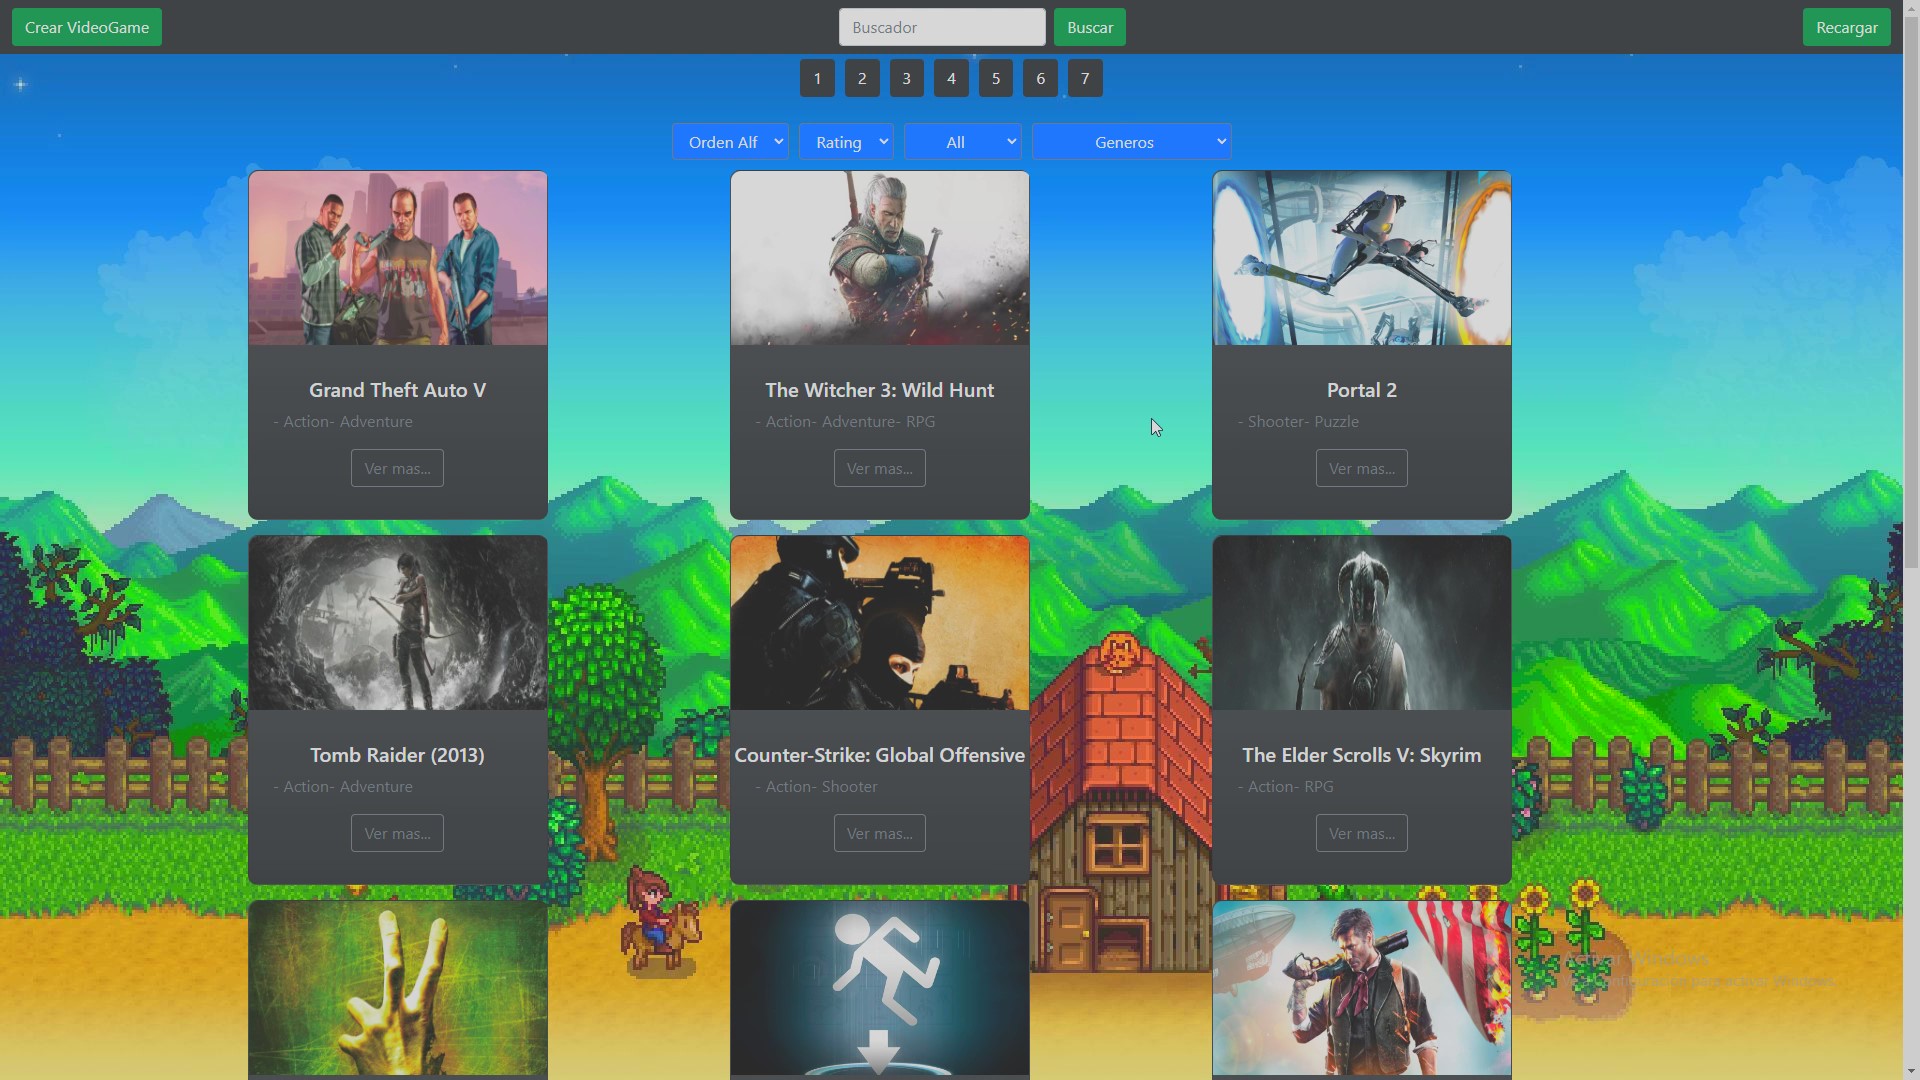Screen dimensions: 1920x1080
Task: Open the Rating sort dropdown
Action: click(x=846, y=142)
